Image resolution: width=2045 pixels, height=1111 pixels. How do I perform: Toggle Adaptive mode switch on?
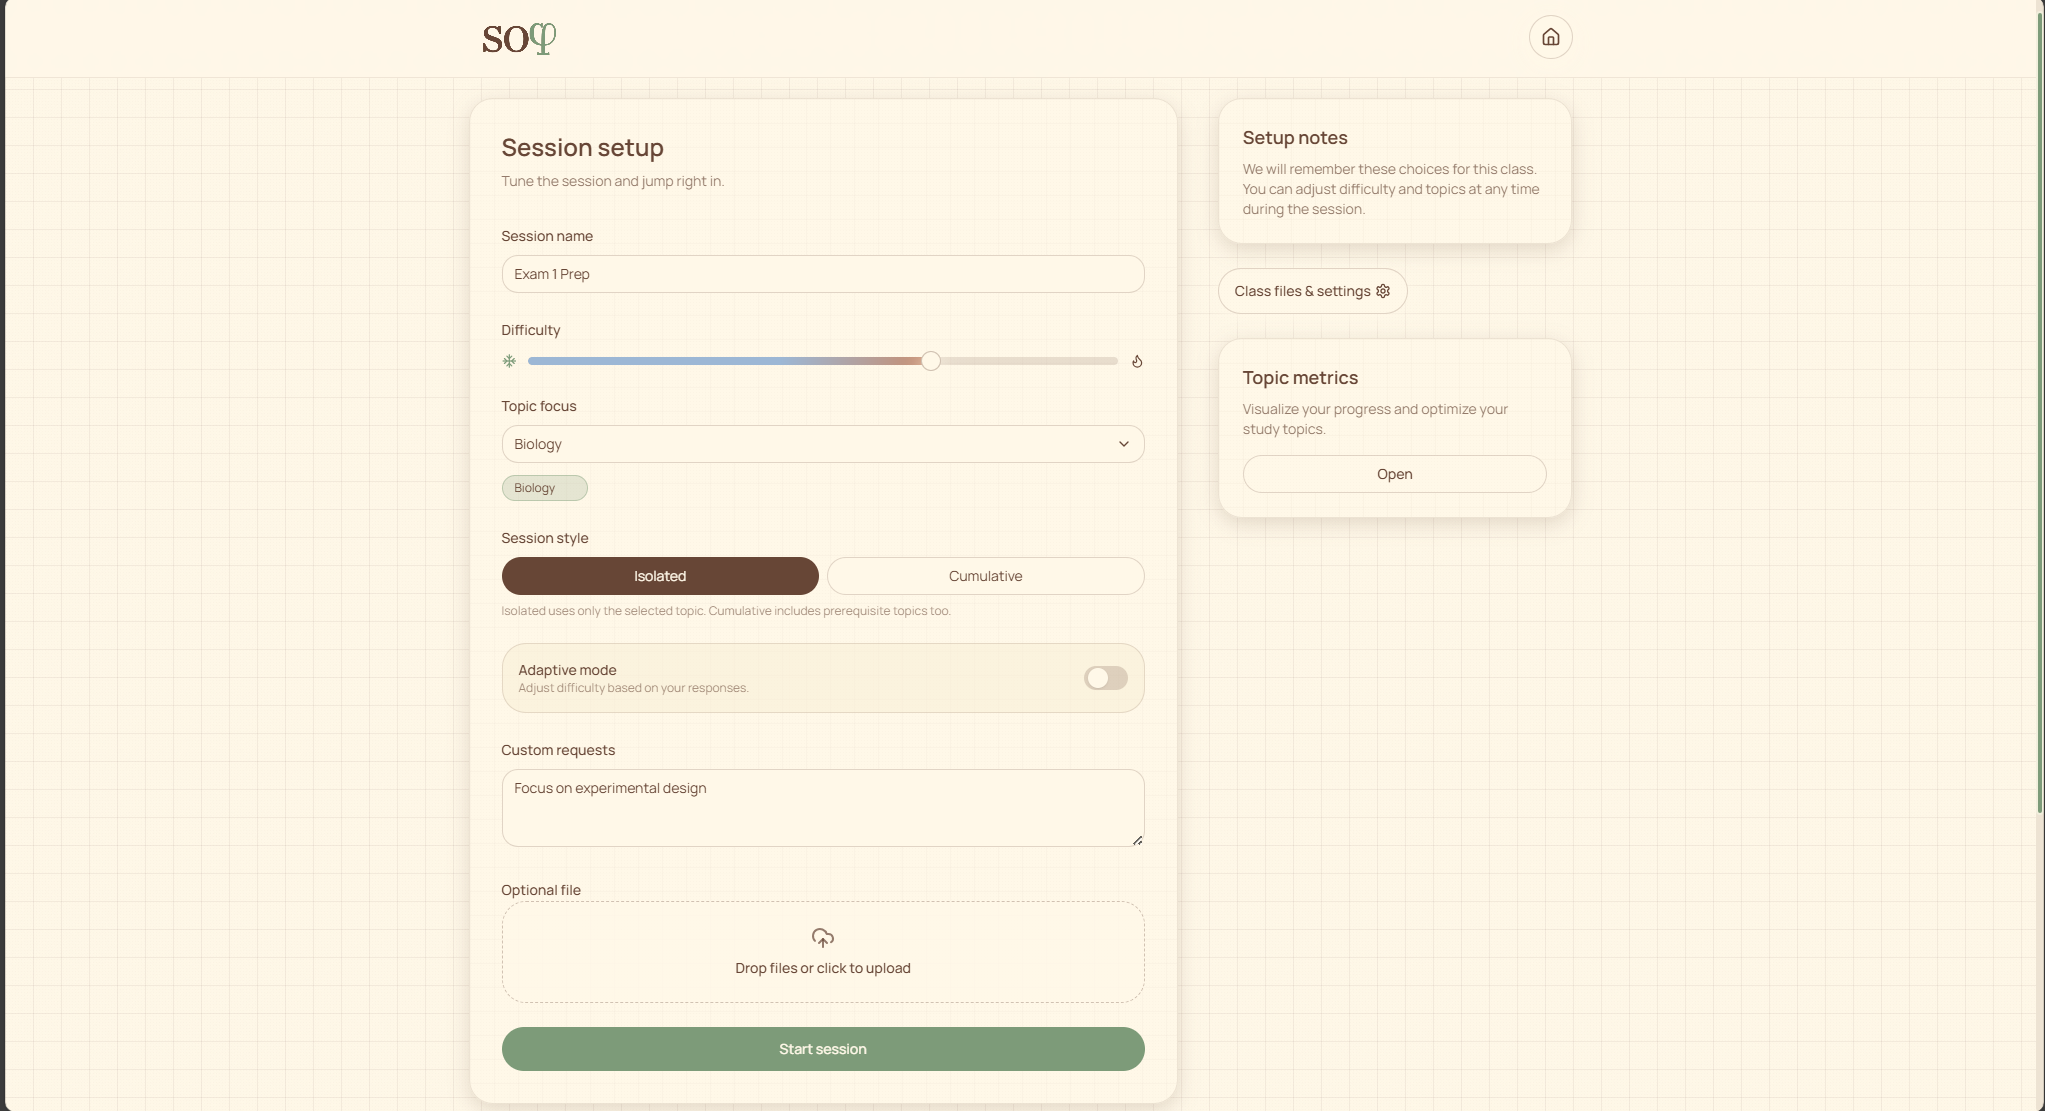[1105, 678]
